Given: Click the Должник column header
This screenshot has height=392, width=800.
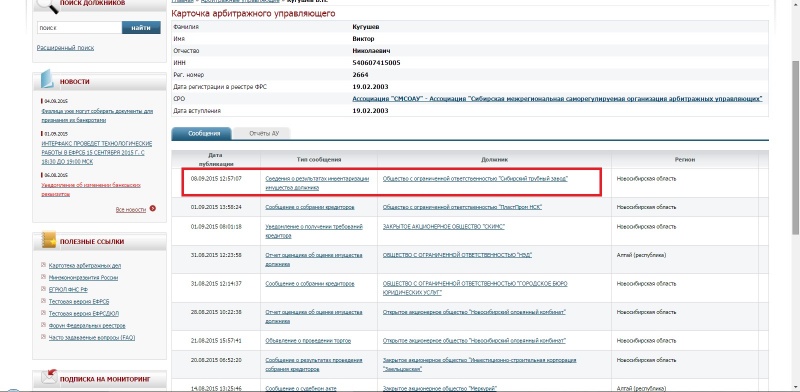Looking at the screenshot, I should click(x=494, y=160).
